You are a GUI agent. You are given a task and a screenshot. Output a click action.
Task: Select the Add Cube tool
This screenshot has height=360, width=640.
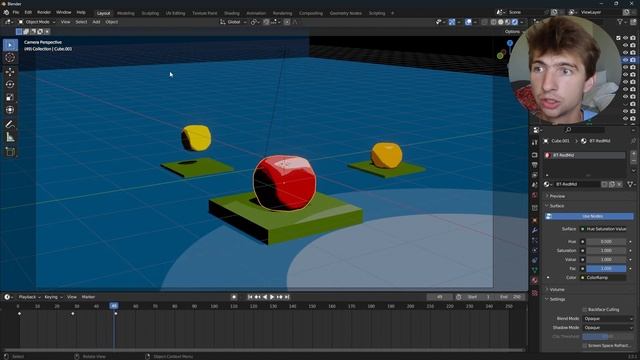click(10, 152)
